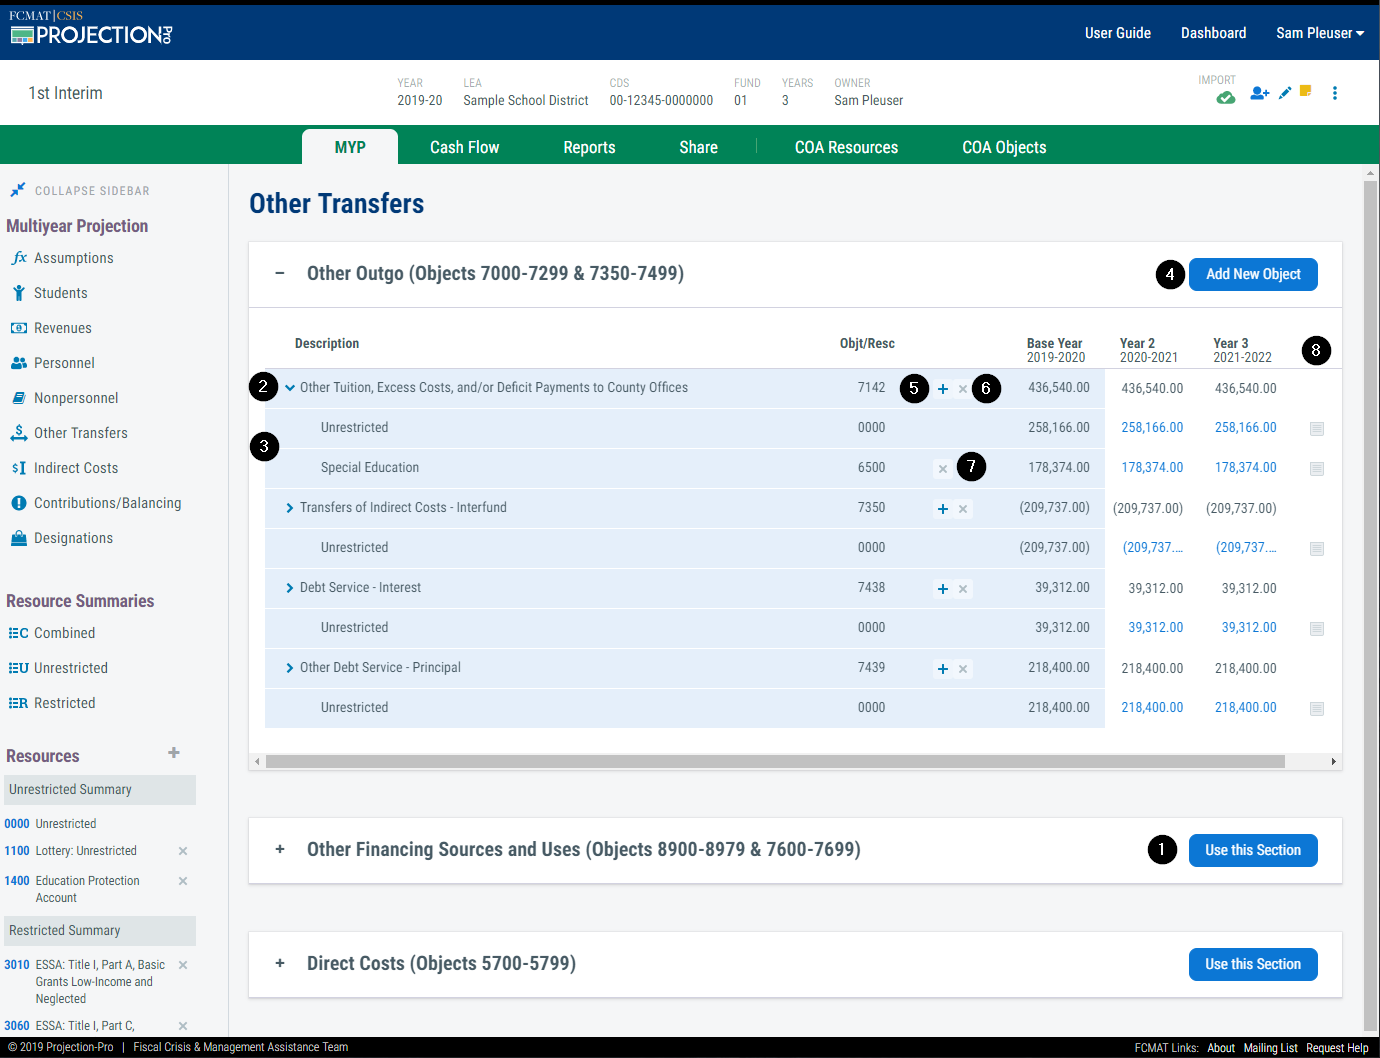Open the three-dot more options menu
This screenshot has width=1380, height=1058.
(1335, 93)
